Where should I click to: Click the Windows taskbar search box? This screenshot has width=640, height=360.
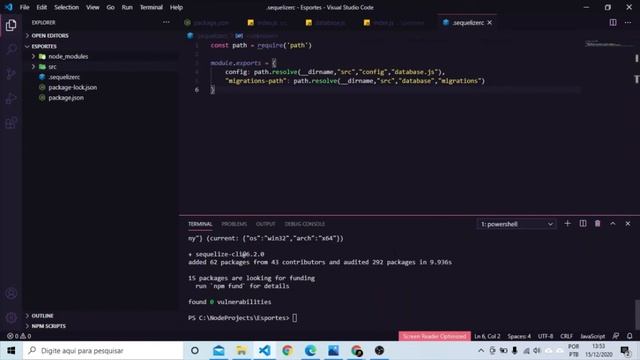click(103, 351)
